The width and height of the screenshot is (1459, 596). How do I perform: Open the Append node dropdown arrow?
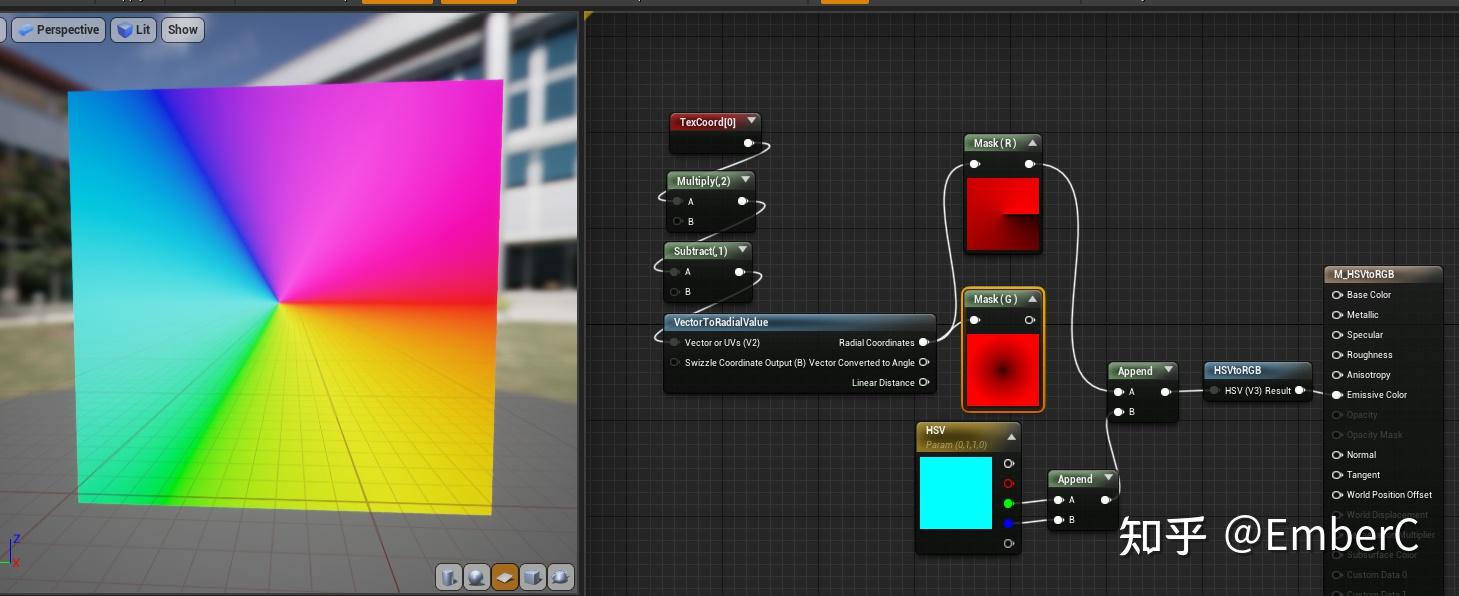pyautogui.click(x=1168, y=369)
